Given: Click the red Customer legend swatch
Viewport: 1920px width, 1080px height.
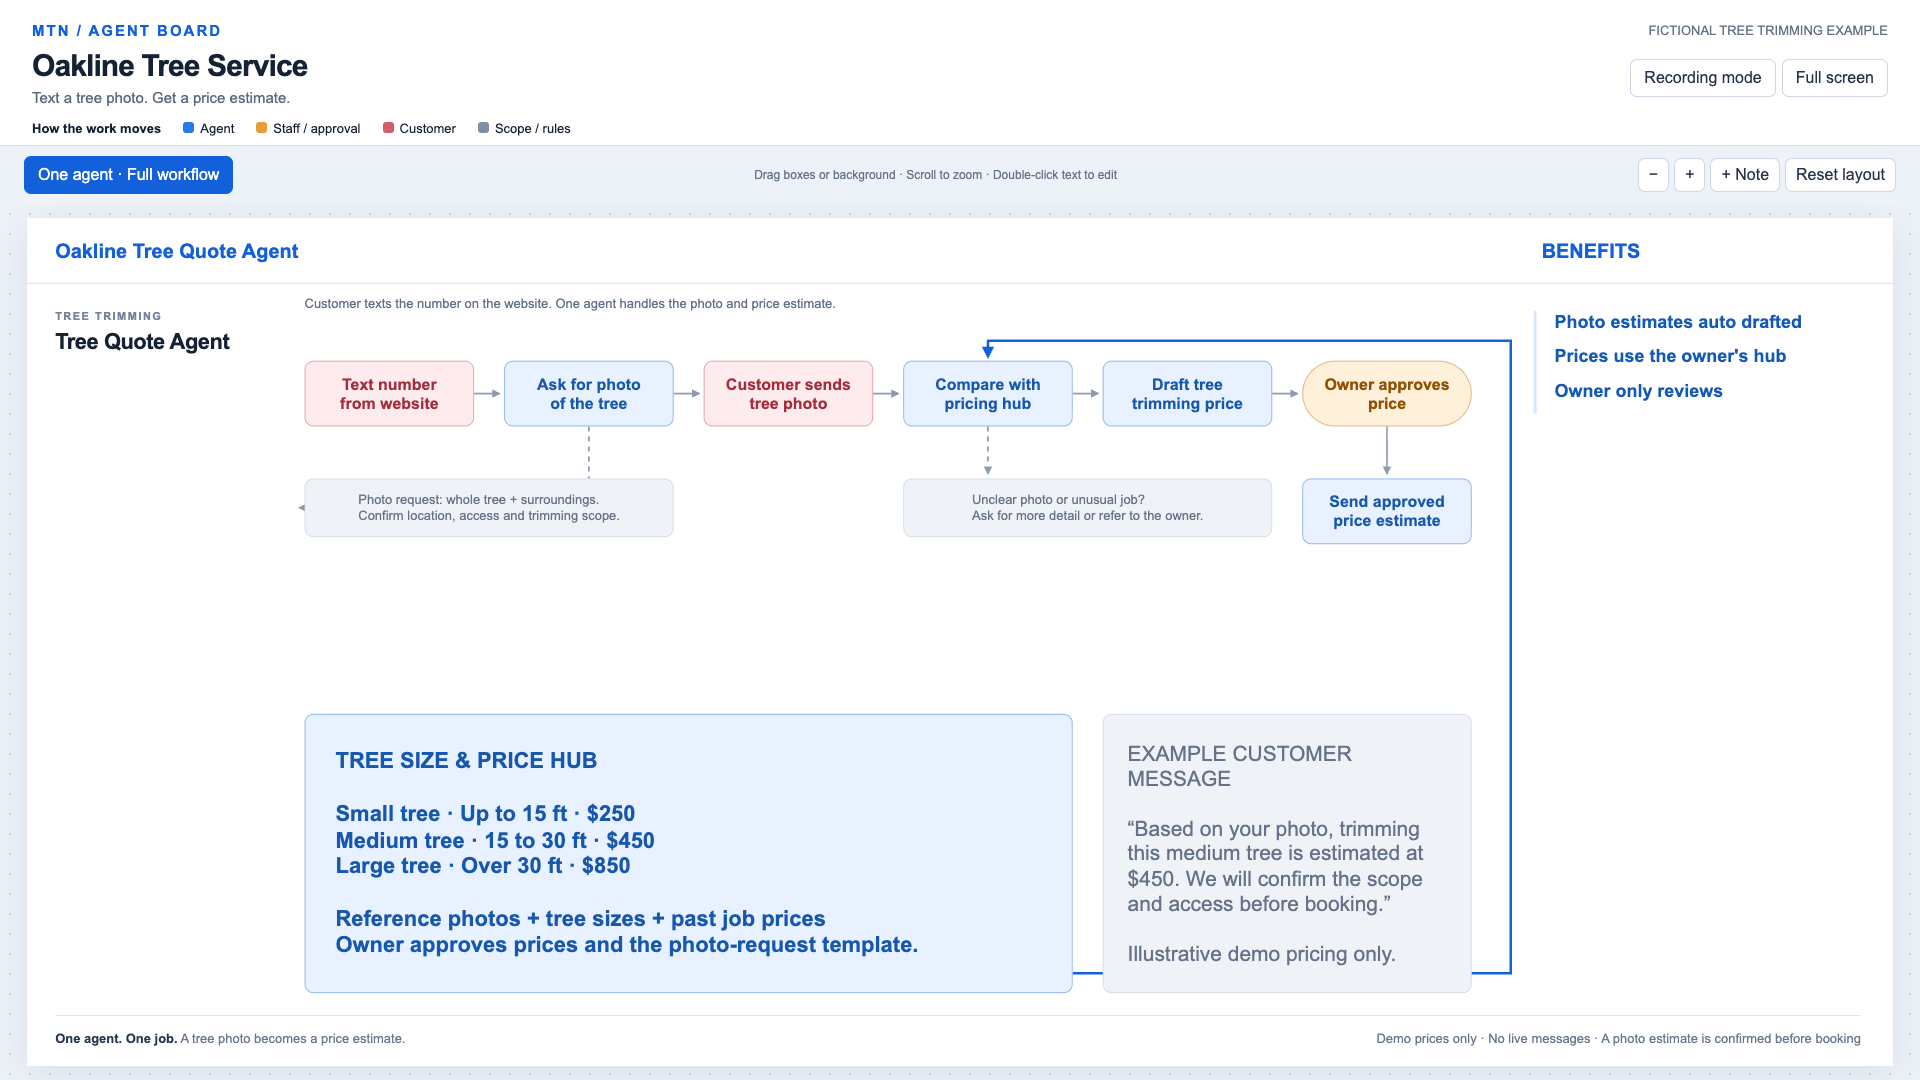Looking at the screenshot, I should click(388, 128).
